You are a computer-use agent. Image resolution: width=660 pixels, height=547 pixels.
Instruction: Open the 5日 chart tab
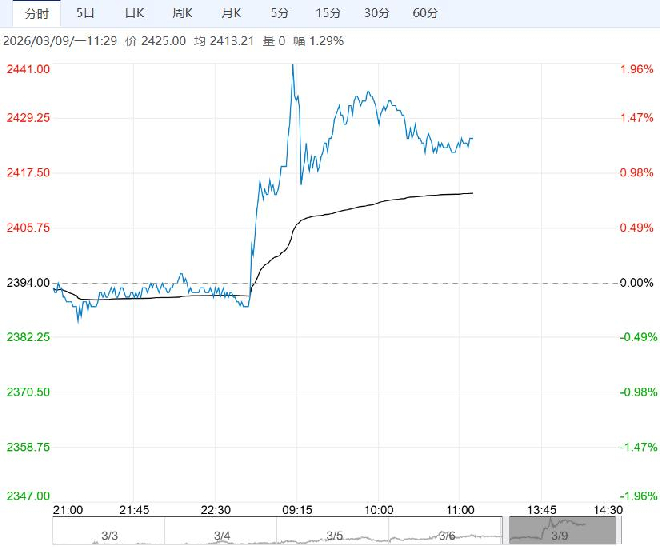[86, 13]
